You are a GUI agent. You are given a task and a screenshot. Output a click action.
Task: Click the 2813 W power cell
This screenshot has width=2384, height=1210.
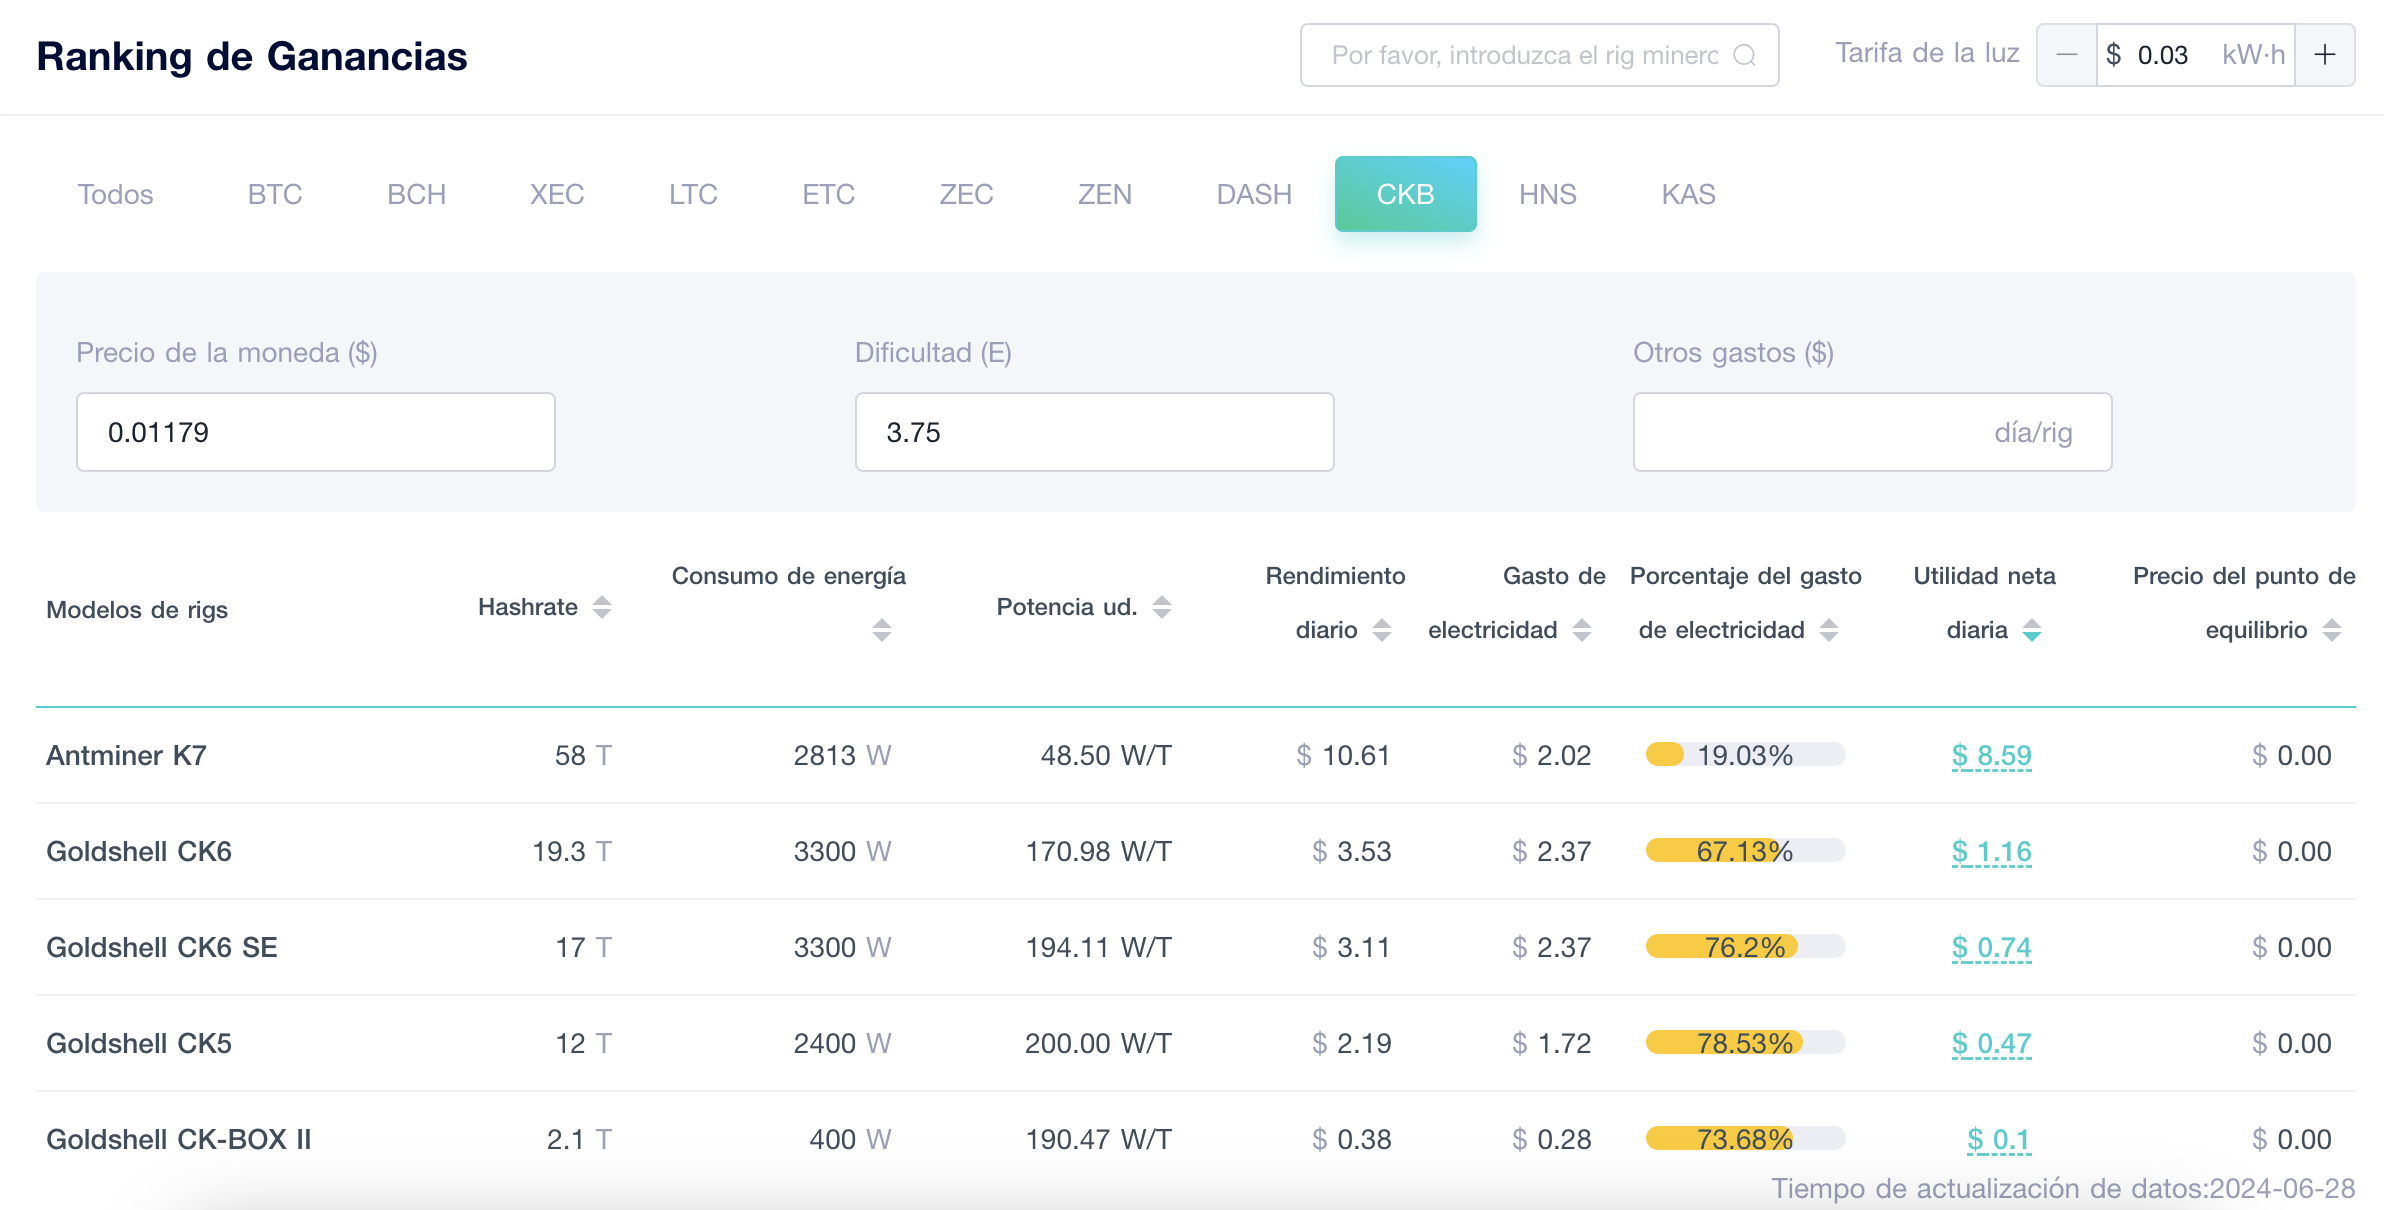(x=842, y=755)
